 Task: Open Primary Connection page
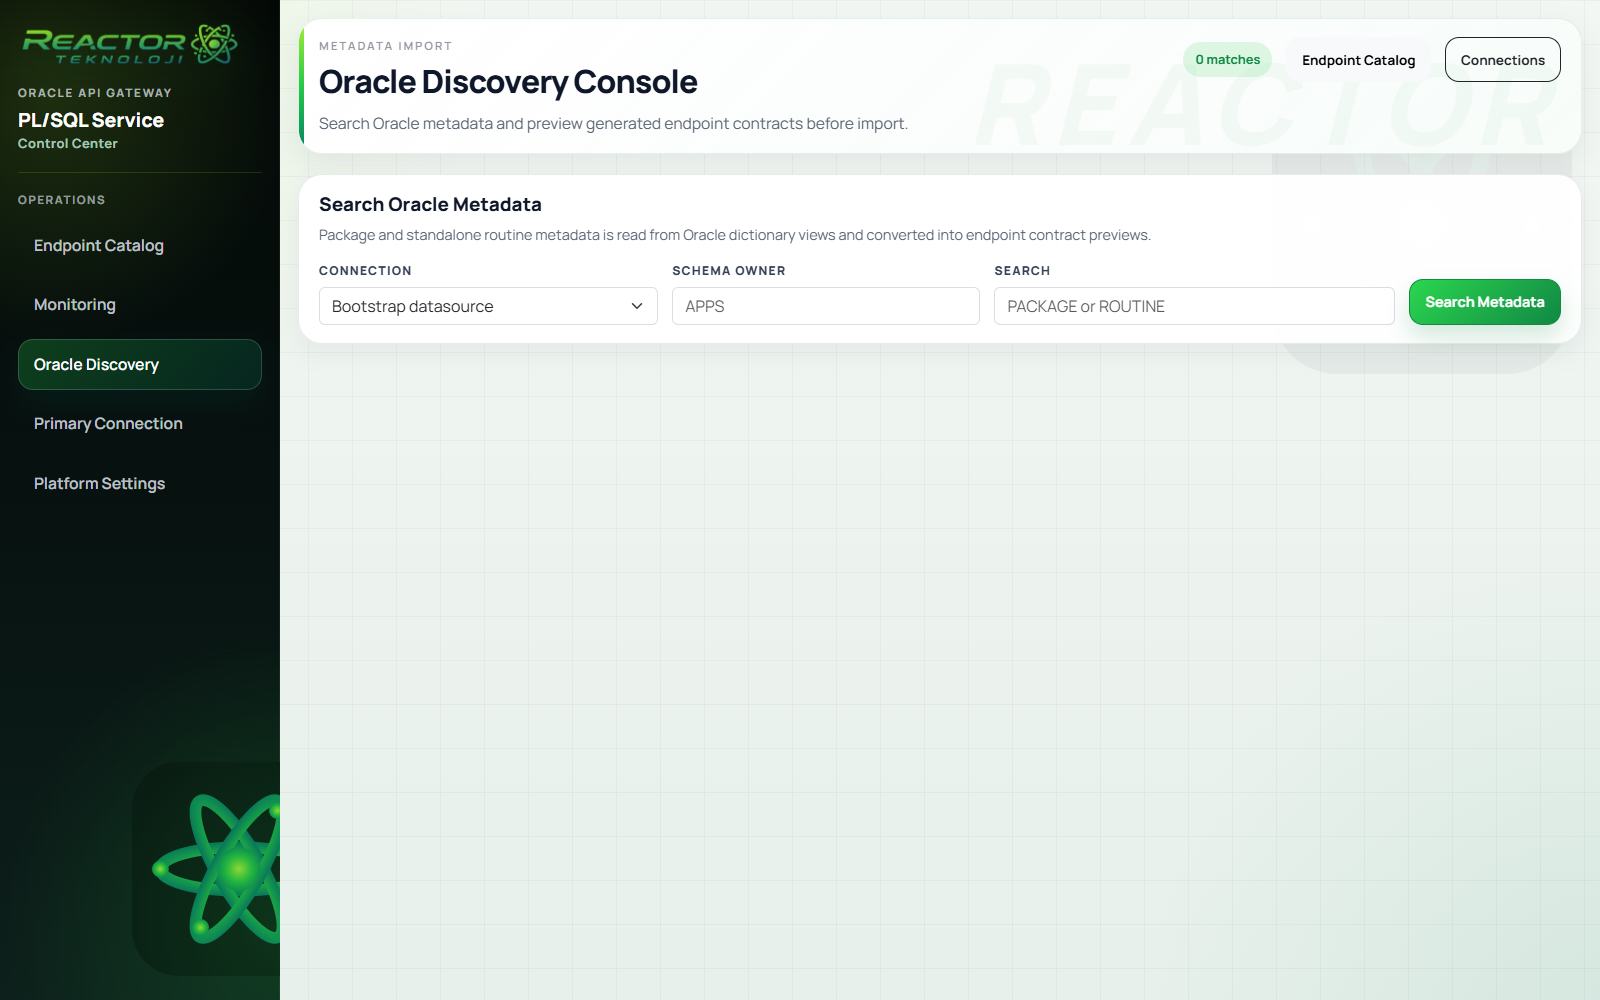140,424
